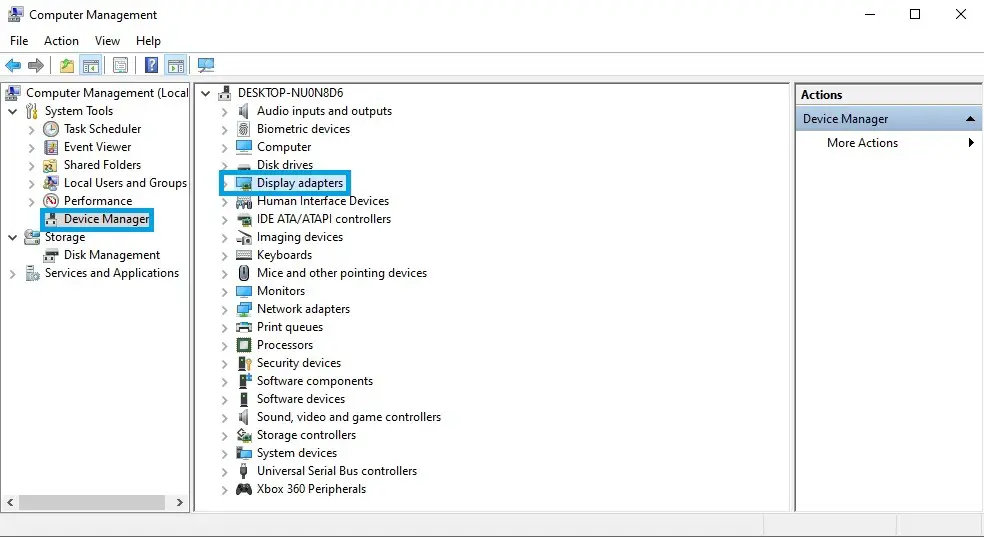Select Human Interface Devices category

click(x=323, y=201)
